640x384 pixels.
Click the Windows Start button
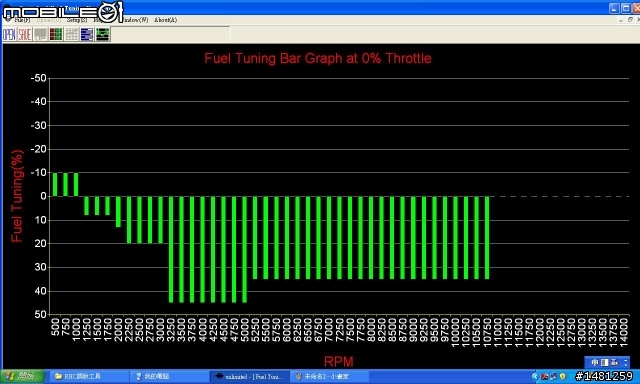pos(22,376)
